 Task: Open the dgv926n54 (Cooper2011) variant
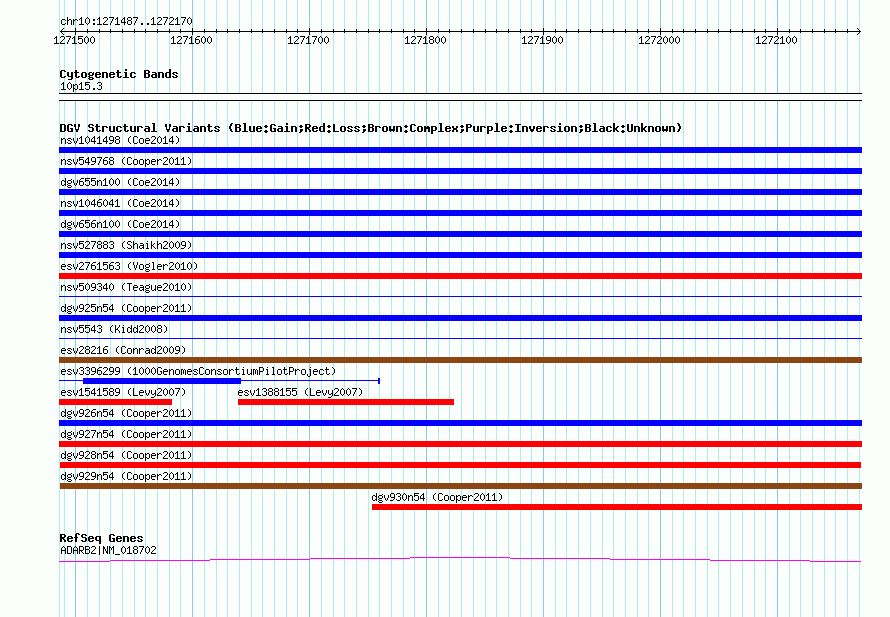coord(126,413)
